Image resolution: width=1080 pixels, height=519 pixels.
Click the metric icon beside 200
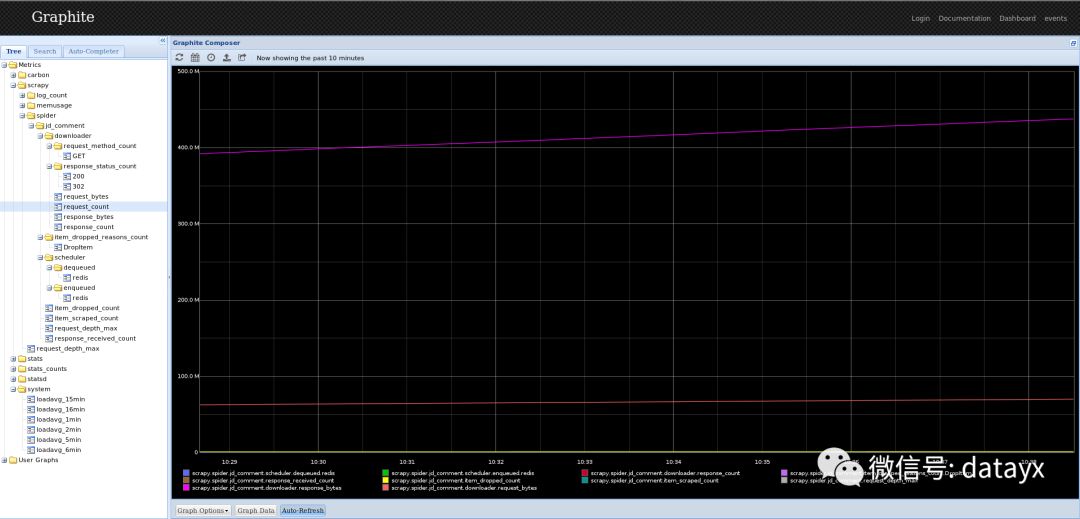pyautogui.click(x=67, y=176)
